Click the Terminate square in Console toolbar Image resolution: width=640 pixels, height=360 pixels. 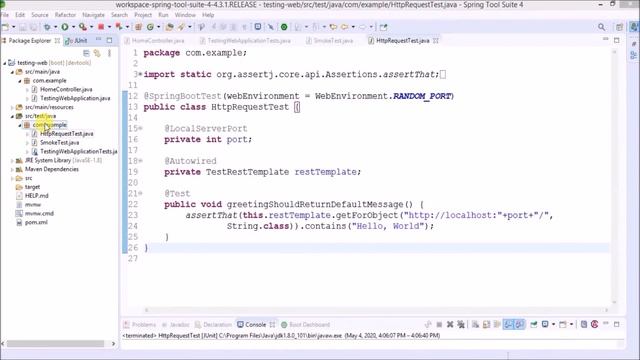439,324
